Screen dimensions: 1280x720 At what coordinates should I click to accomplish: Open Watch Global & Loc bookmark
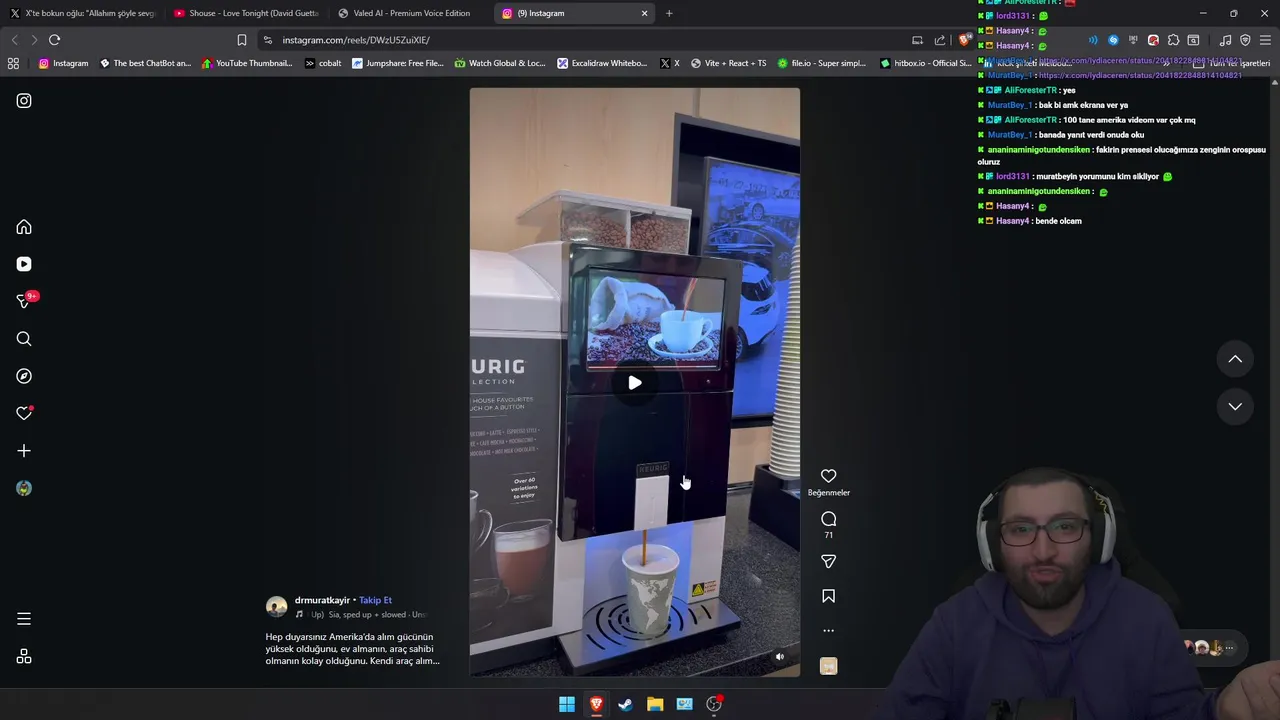(500, 63)
